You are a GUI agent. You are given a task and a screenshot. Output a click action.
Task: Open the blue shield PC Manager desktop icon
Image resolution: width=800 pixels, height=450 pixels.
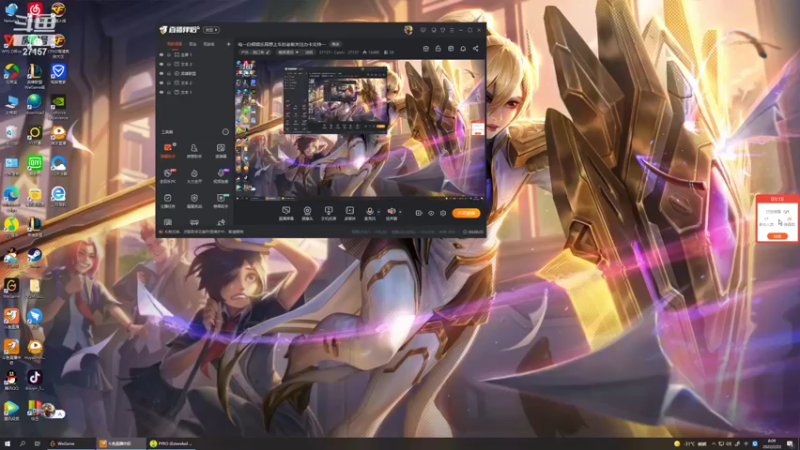[x=58, y=74]
